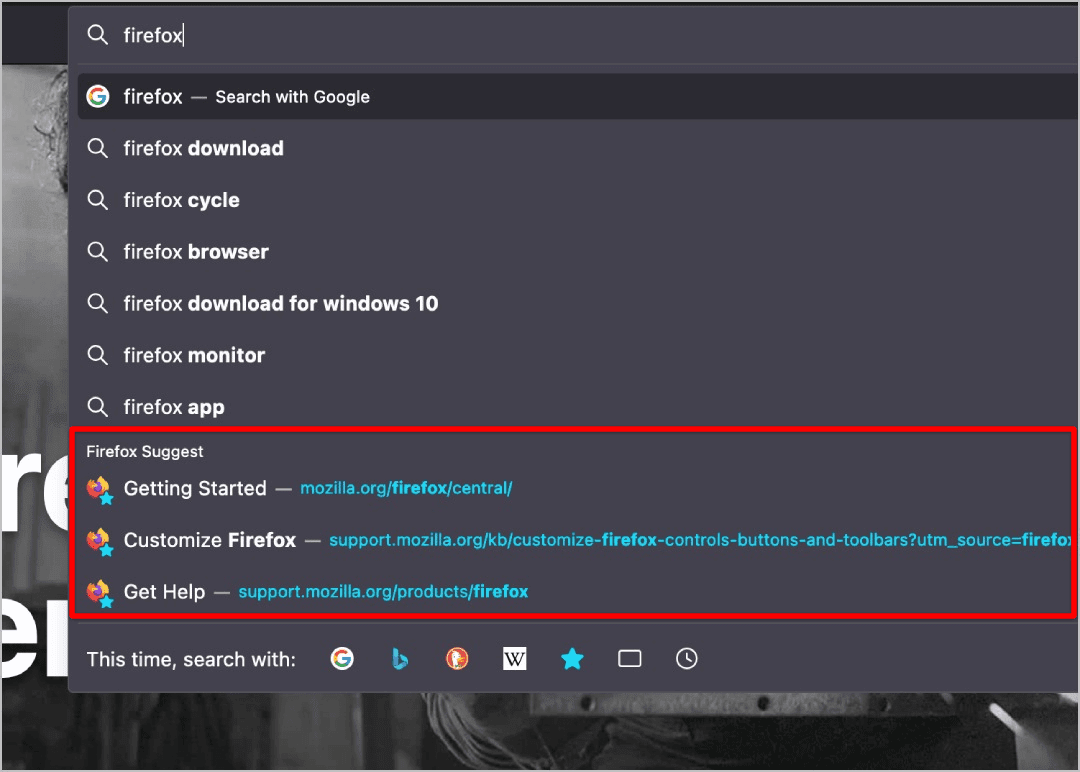Click the Firefox icon beside Getting Started
This screenshot has height=772, width=1080.
tap(98, 489)
